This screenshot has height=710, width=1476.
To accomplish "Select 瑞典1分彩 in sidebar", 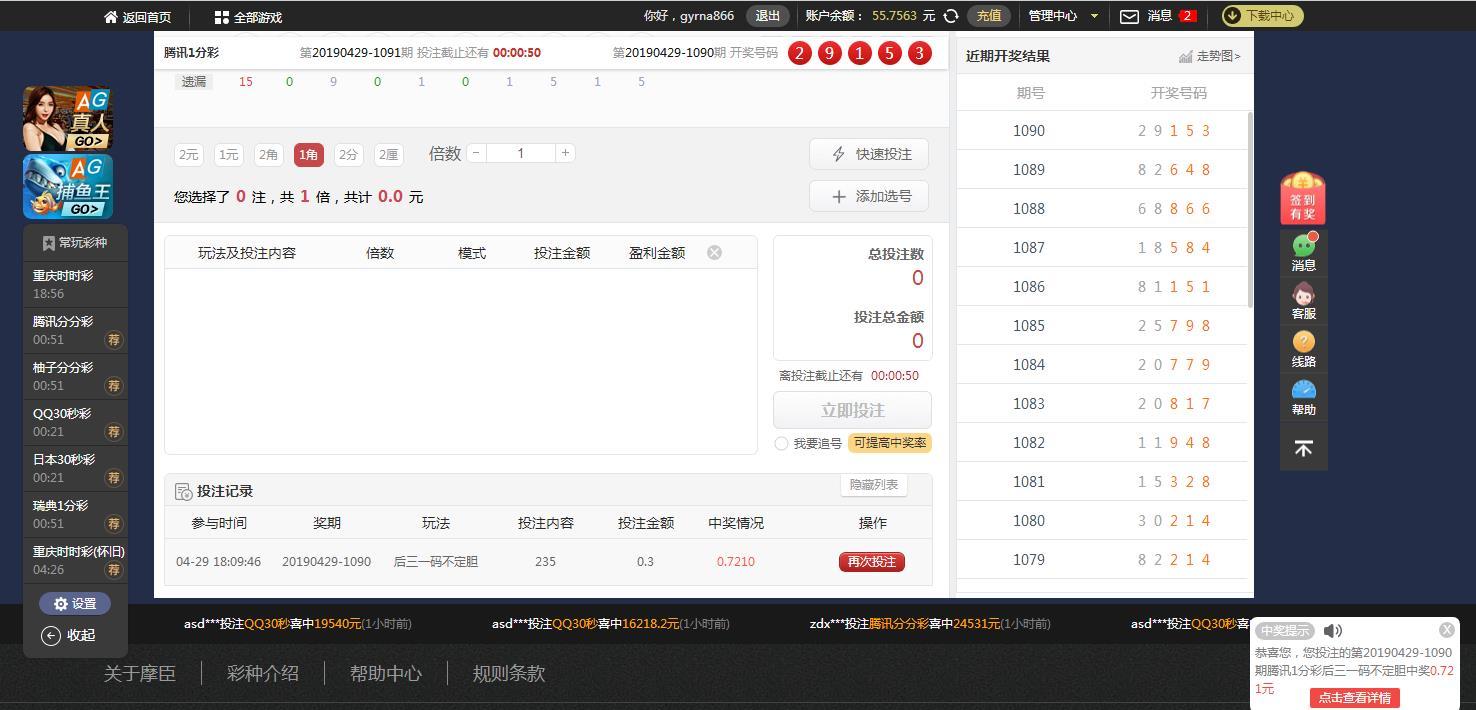I will (76, 514).
